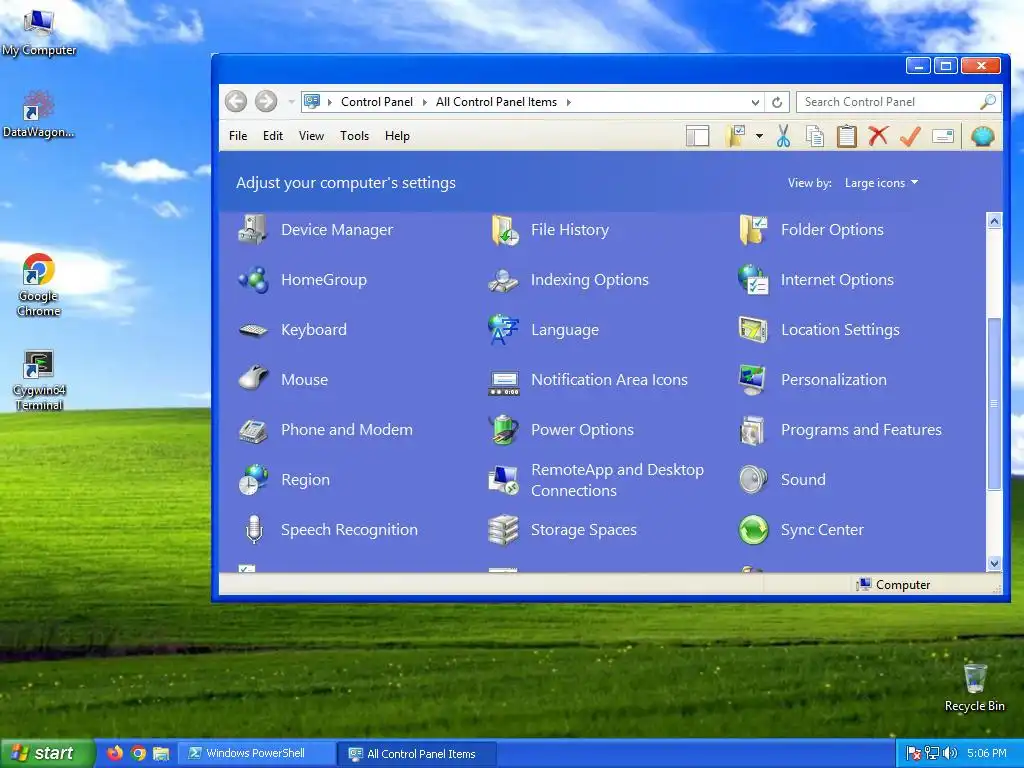
Task: Open the Phone and Modem icon
Action: (x=253, y=430)
